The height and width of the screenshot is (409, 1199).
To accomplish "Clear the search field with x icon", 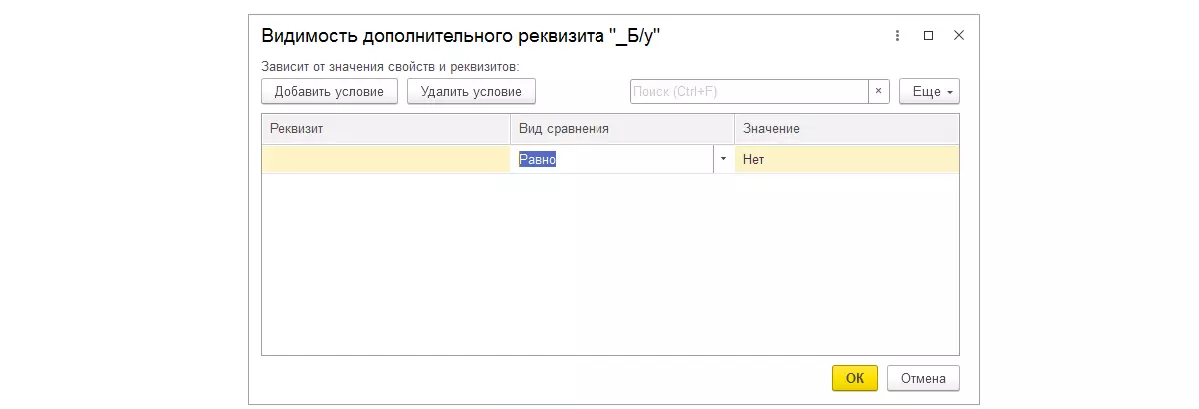I will [878, 91].
